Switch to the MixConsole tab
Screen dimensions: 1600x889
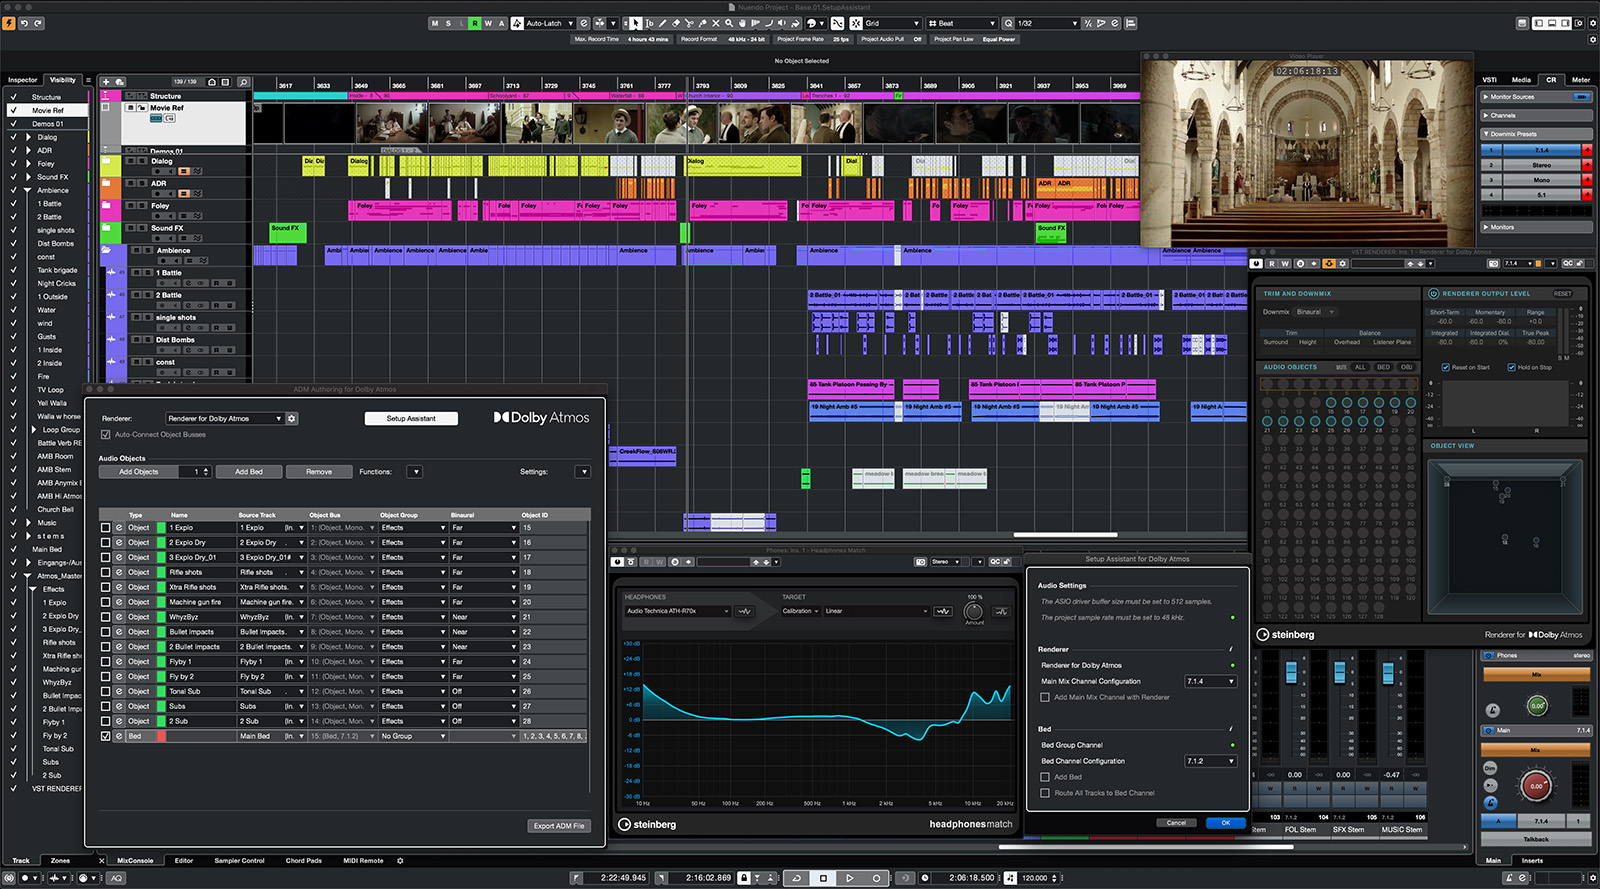(x=135, y=860)
